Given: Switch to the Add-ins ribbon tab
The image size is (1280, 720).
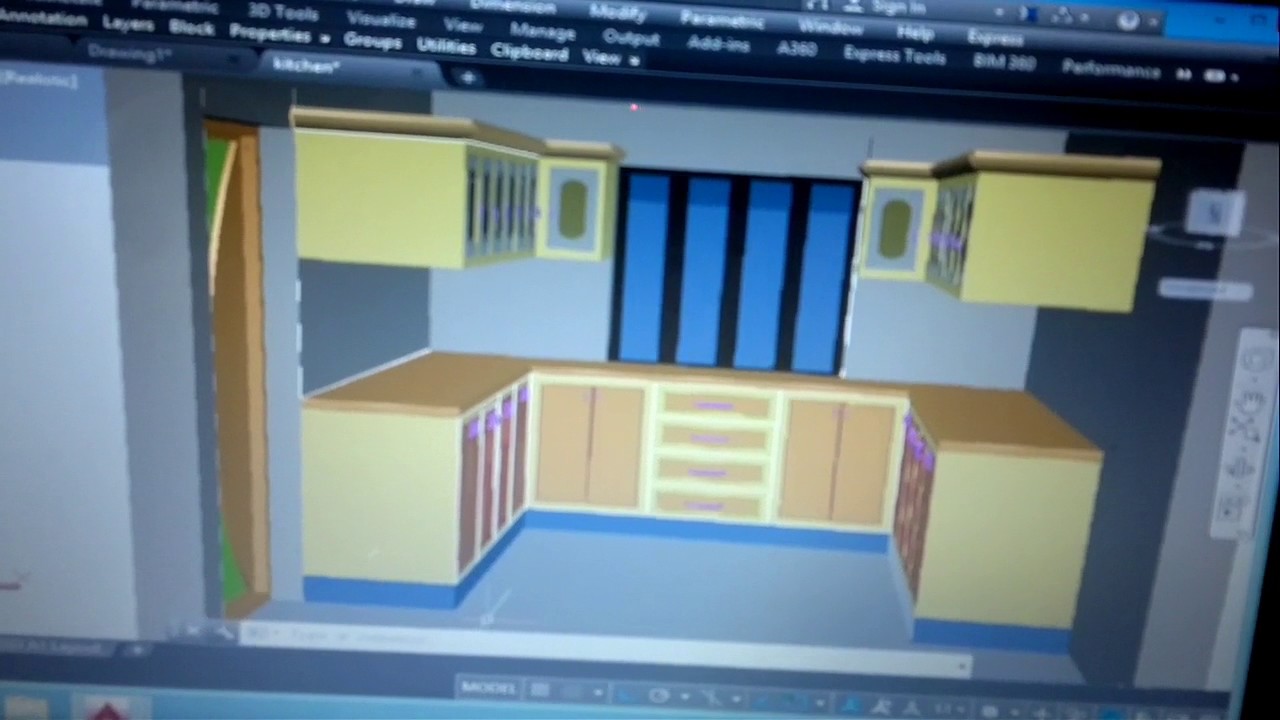Looking at the screenshot, I should click(719, 44).
